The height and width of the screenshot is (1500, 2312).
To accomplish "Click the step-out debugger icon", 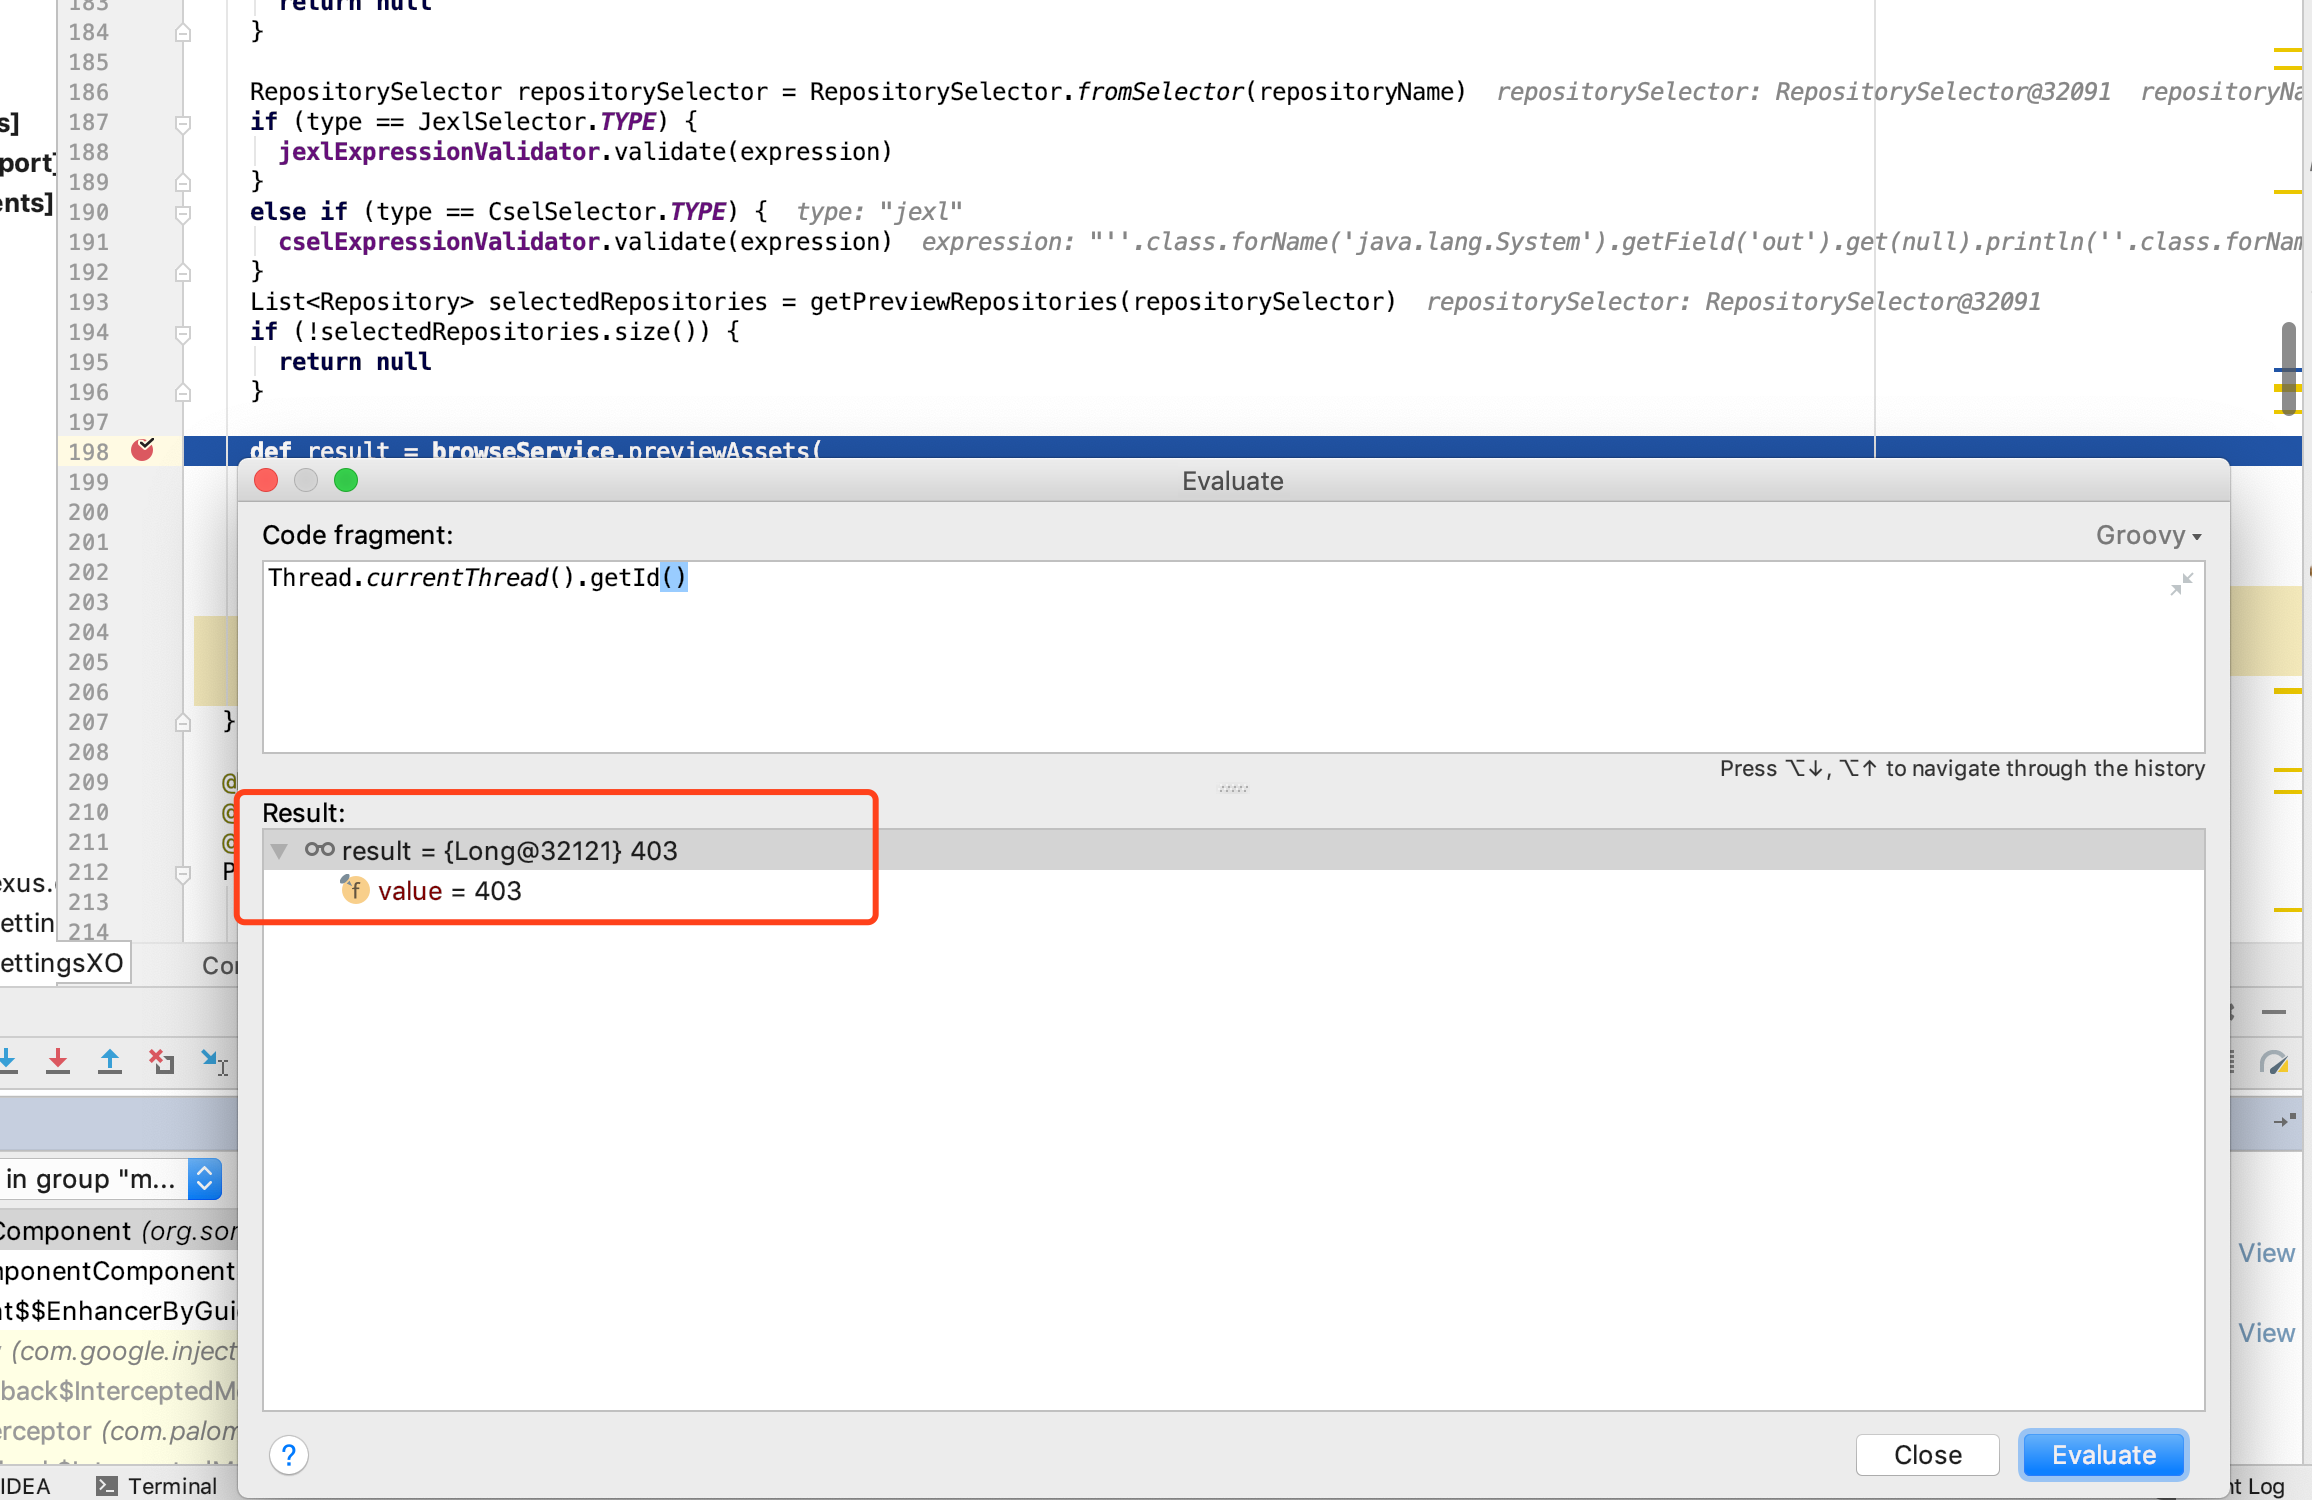I will tap(108, 1060).
